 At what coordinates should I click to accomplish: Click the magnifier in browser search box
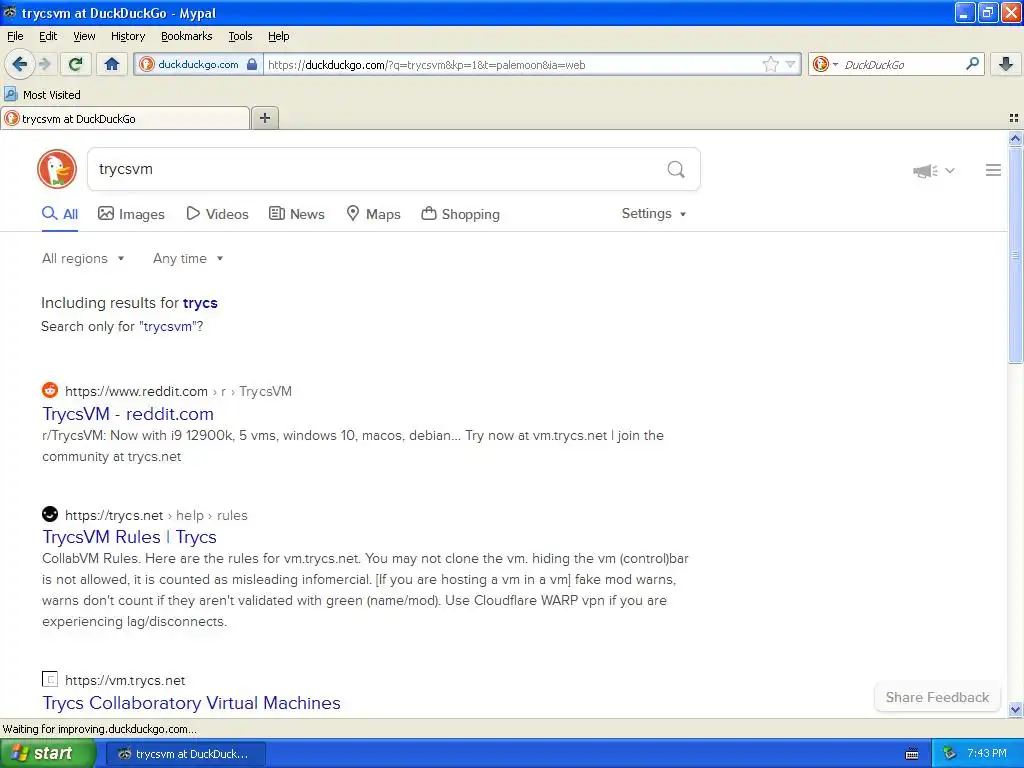click(x=972, y=64)
